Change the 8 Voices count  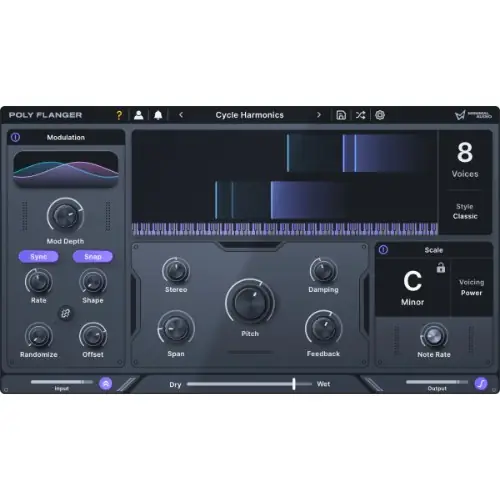coord(465,159)
